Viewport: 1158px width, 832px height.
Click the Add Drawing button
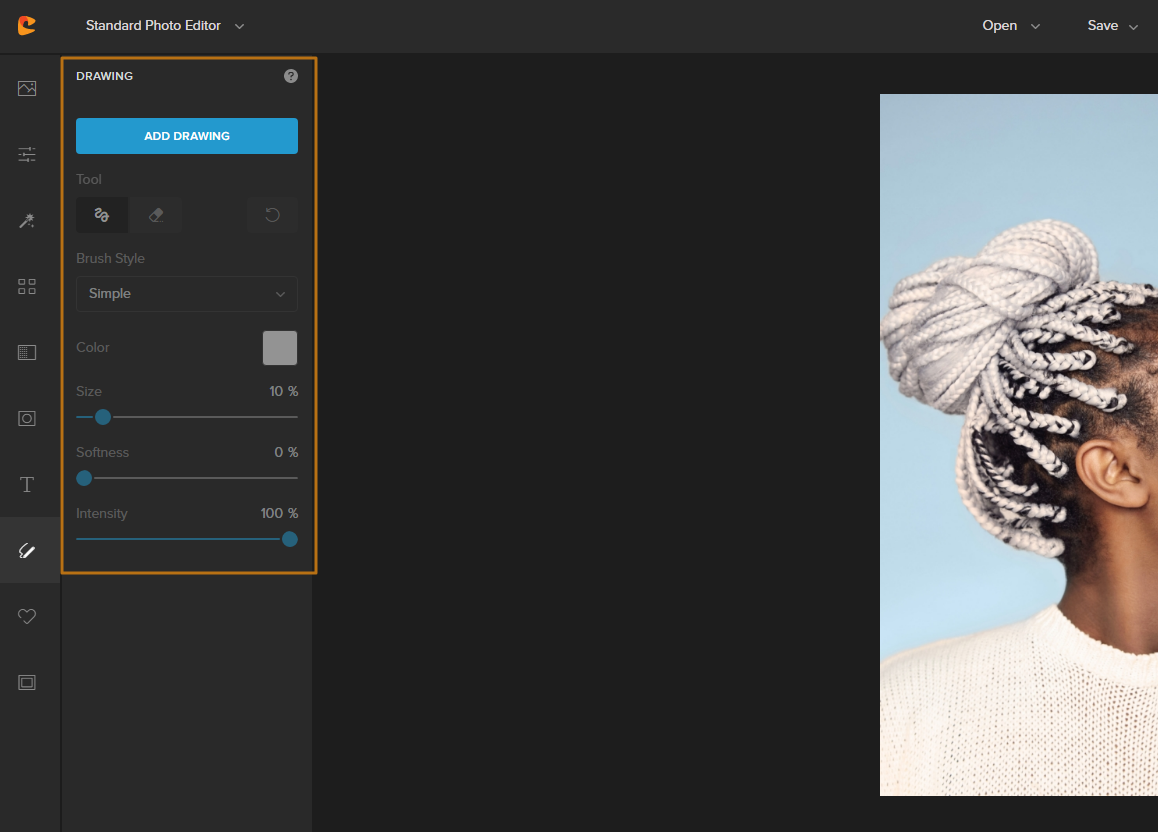pos(187,136)
